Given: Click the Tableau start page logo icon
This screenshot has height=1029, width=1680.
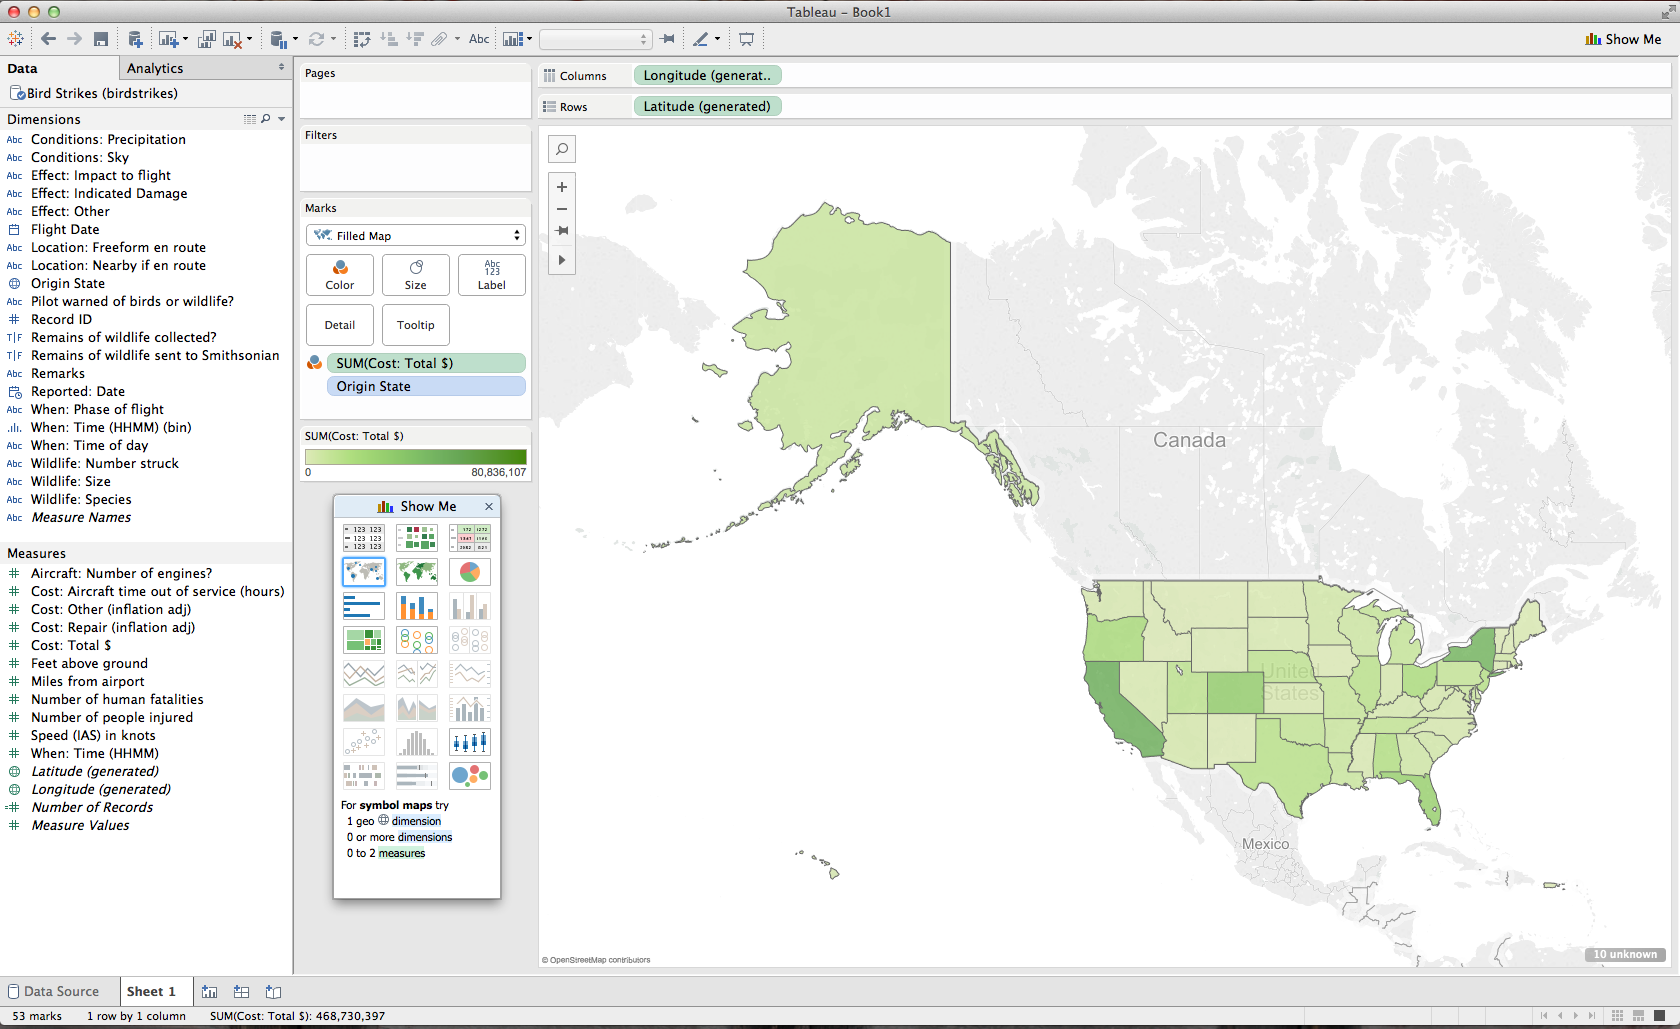Looking at the screenshot, I should (x=15, y=39).
